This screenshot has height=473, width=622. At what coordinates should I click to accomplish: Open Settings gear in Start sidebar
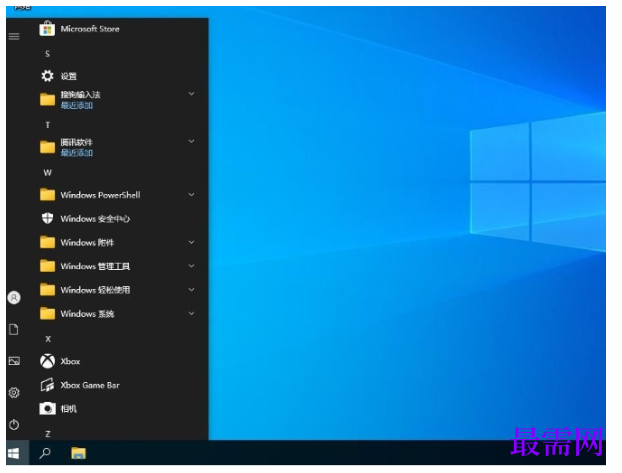tap(14, 393)
